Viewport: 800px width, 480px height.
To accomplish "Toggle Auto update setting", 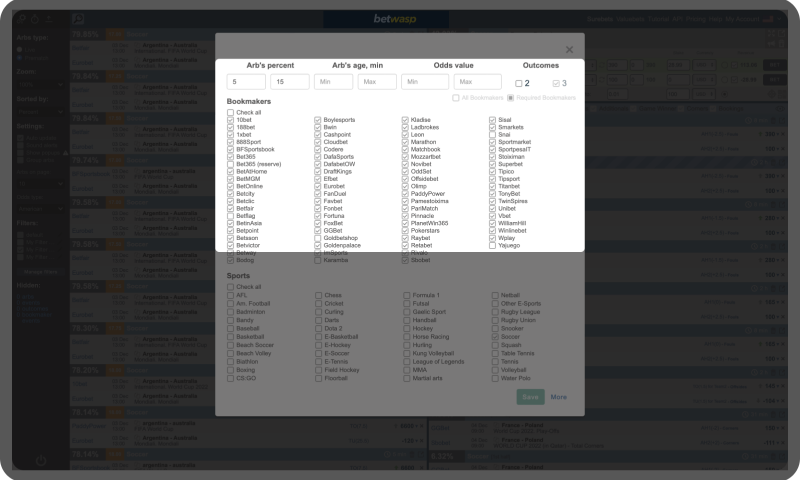I will coord(20,138).
